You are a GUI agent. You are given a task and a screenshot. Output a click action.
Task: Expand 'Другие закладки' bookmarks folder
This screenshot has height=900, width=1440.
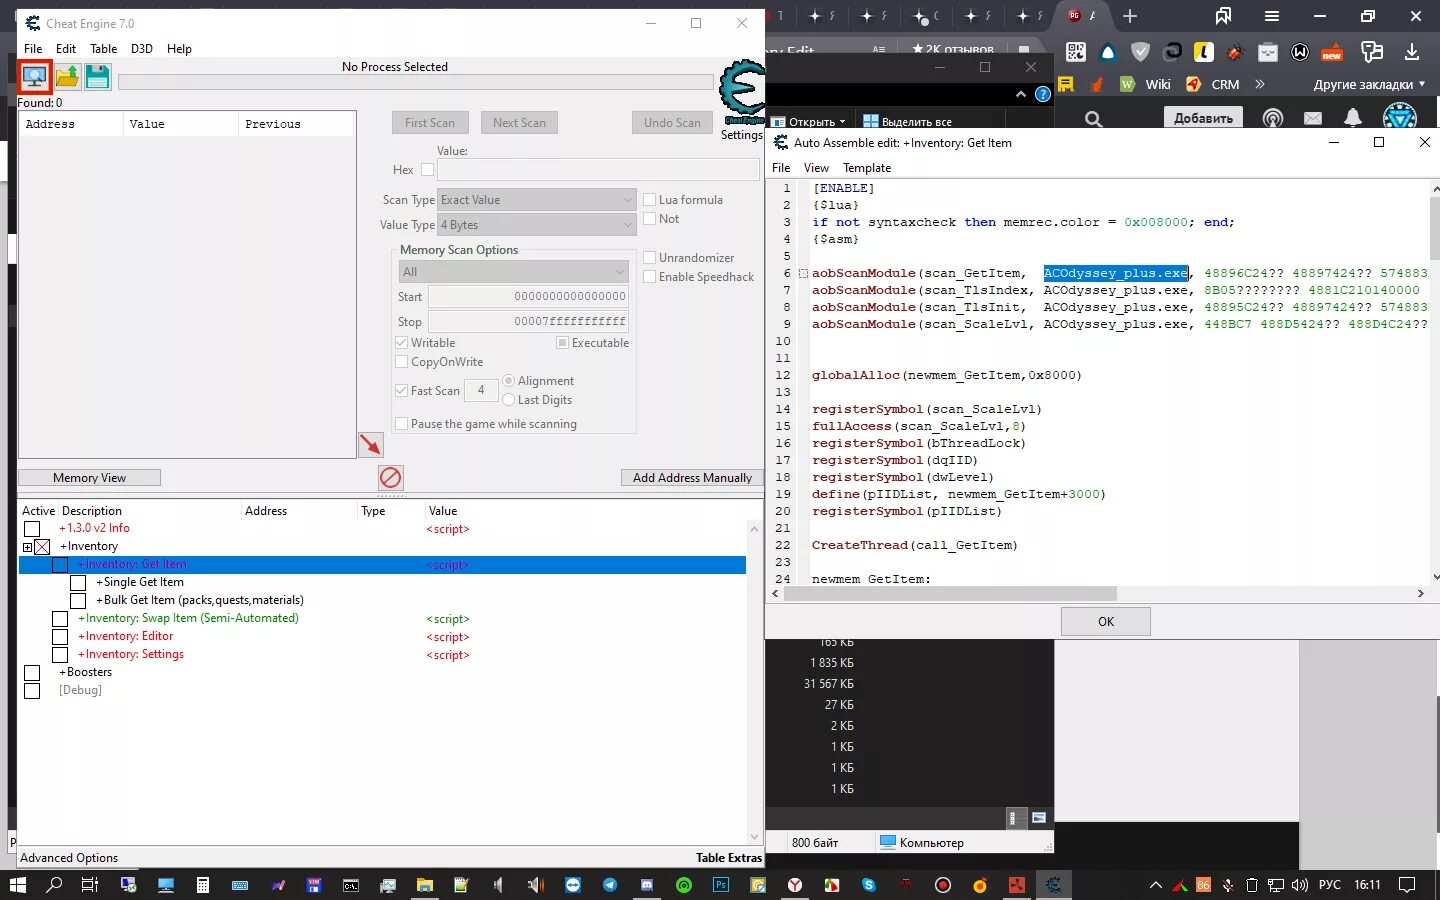point(1369,85)
